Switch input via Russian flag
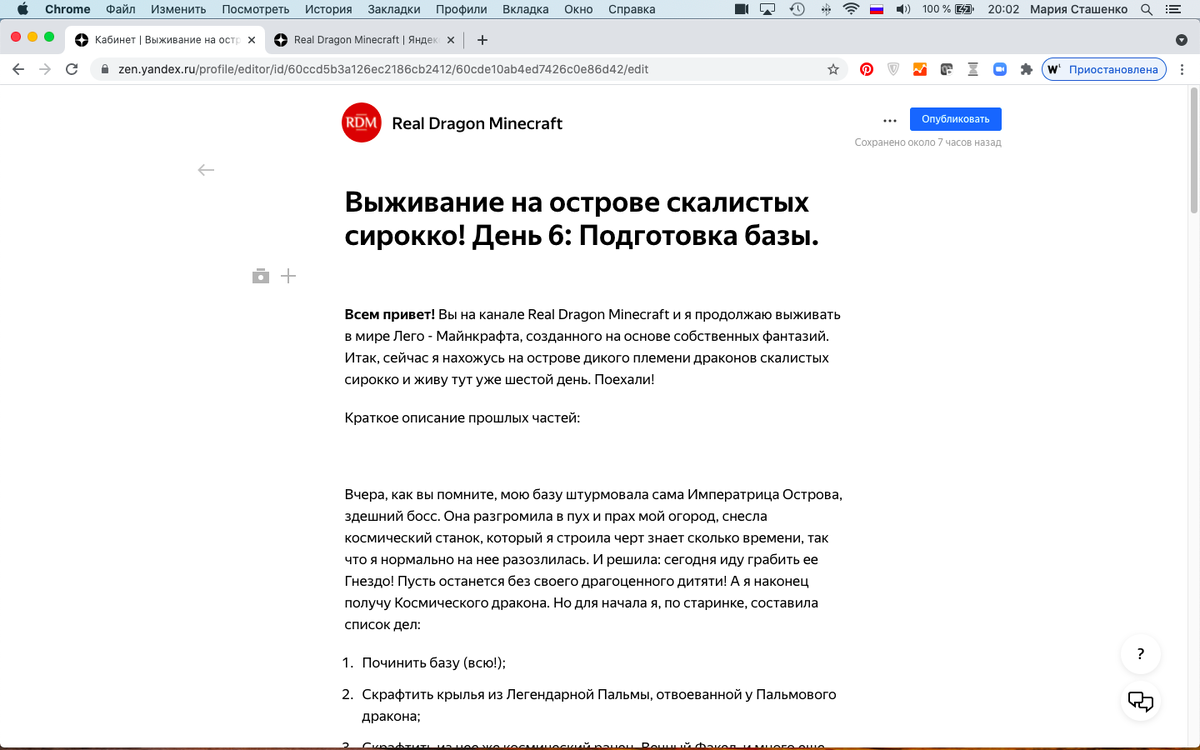This screenshot has width=1200, height=750. point(877,9)
